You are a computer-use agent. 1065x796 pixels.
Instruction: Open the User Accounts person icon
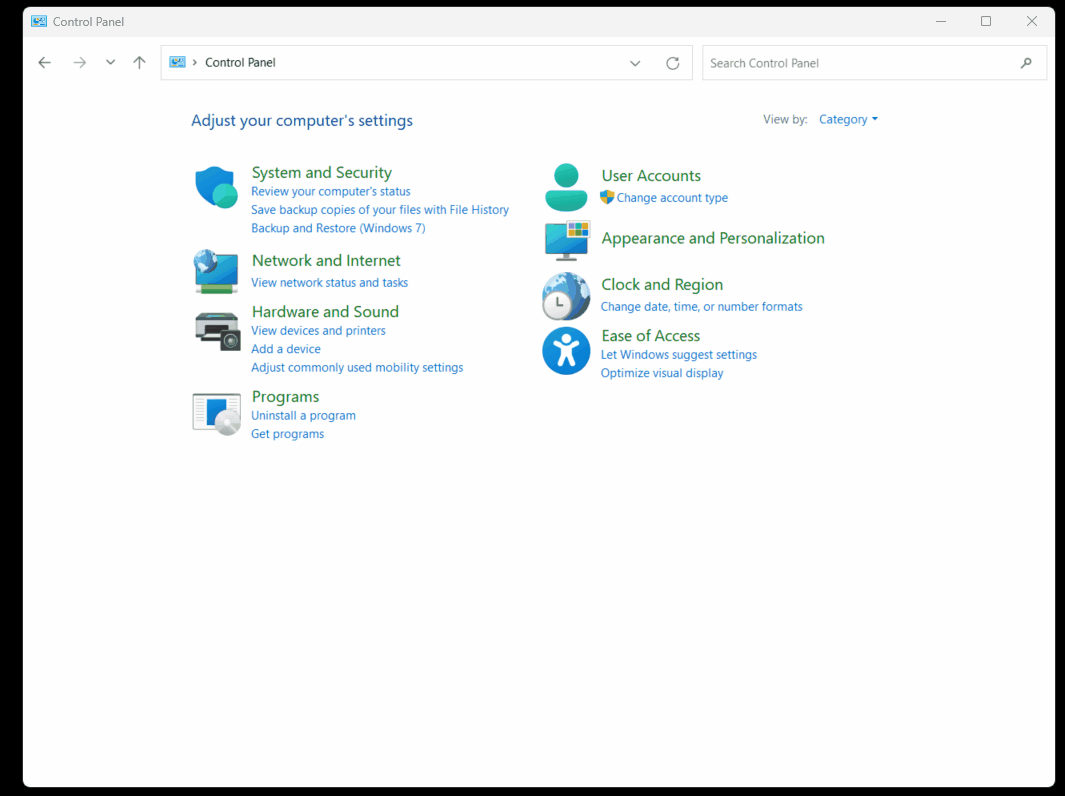pyautogui.click(x=566, y=187)
